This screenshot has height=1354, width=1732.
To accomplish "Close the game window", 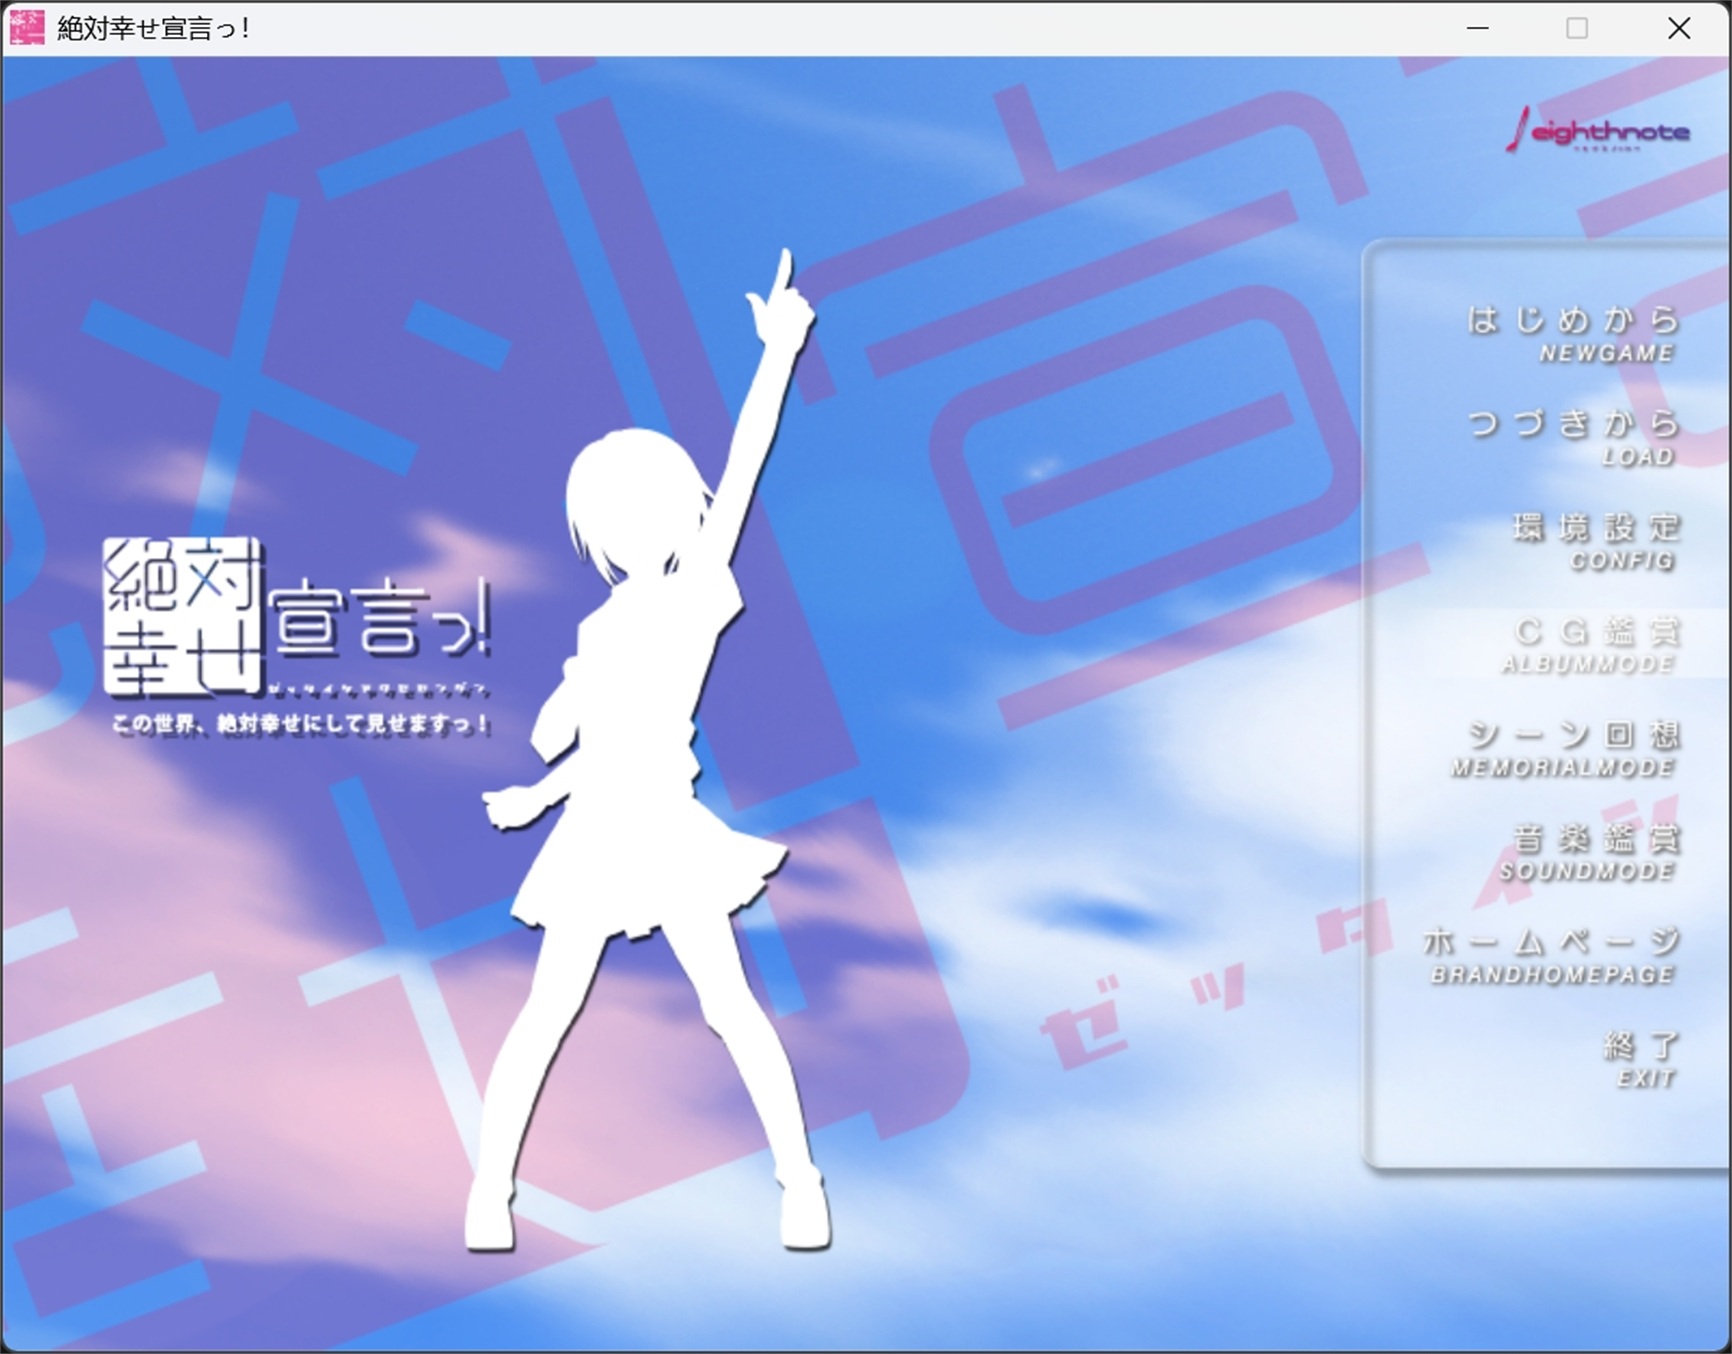I will (x=1679, y=28).
